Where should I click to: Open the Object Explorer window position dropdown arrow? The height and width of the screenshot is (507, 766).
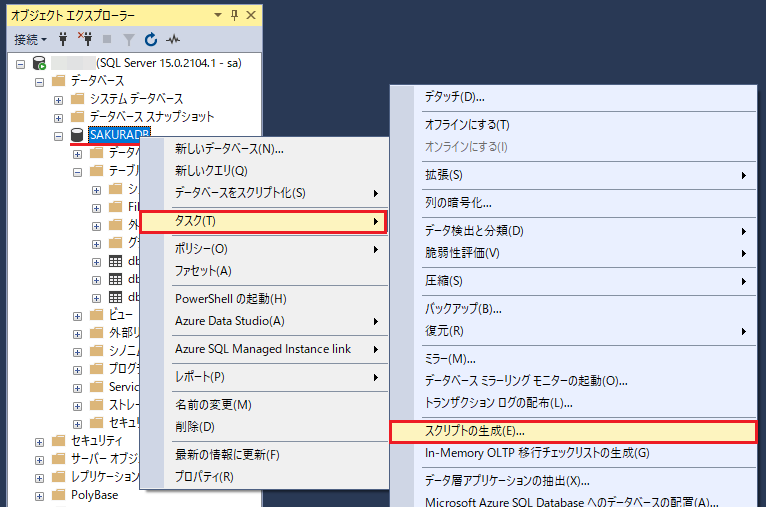(218, 16)
